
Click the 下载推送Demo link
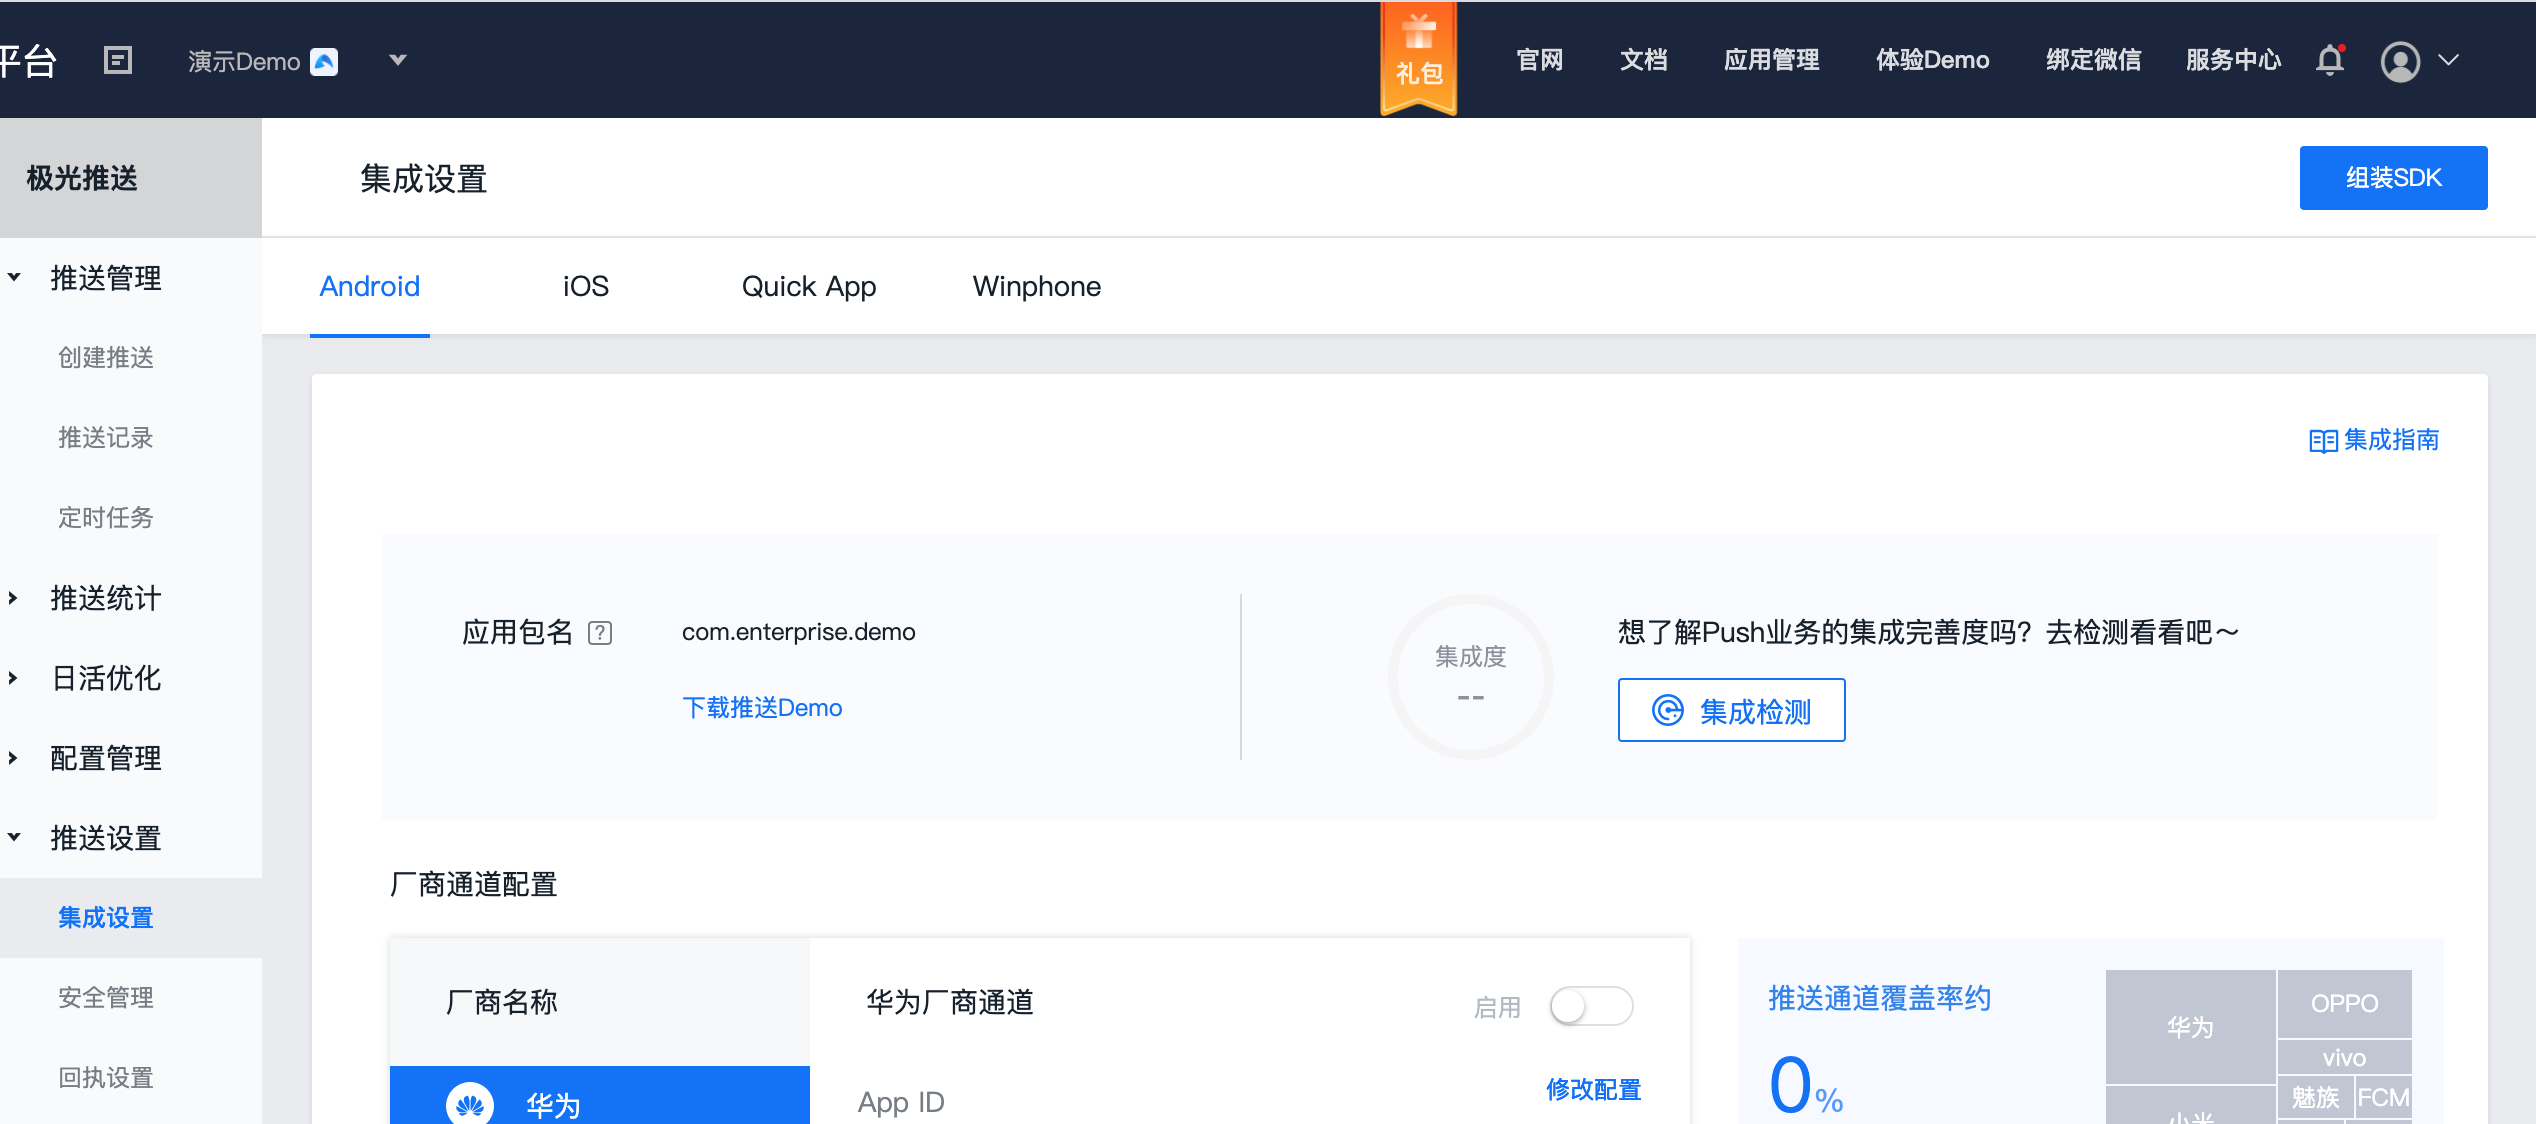762,708
